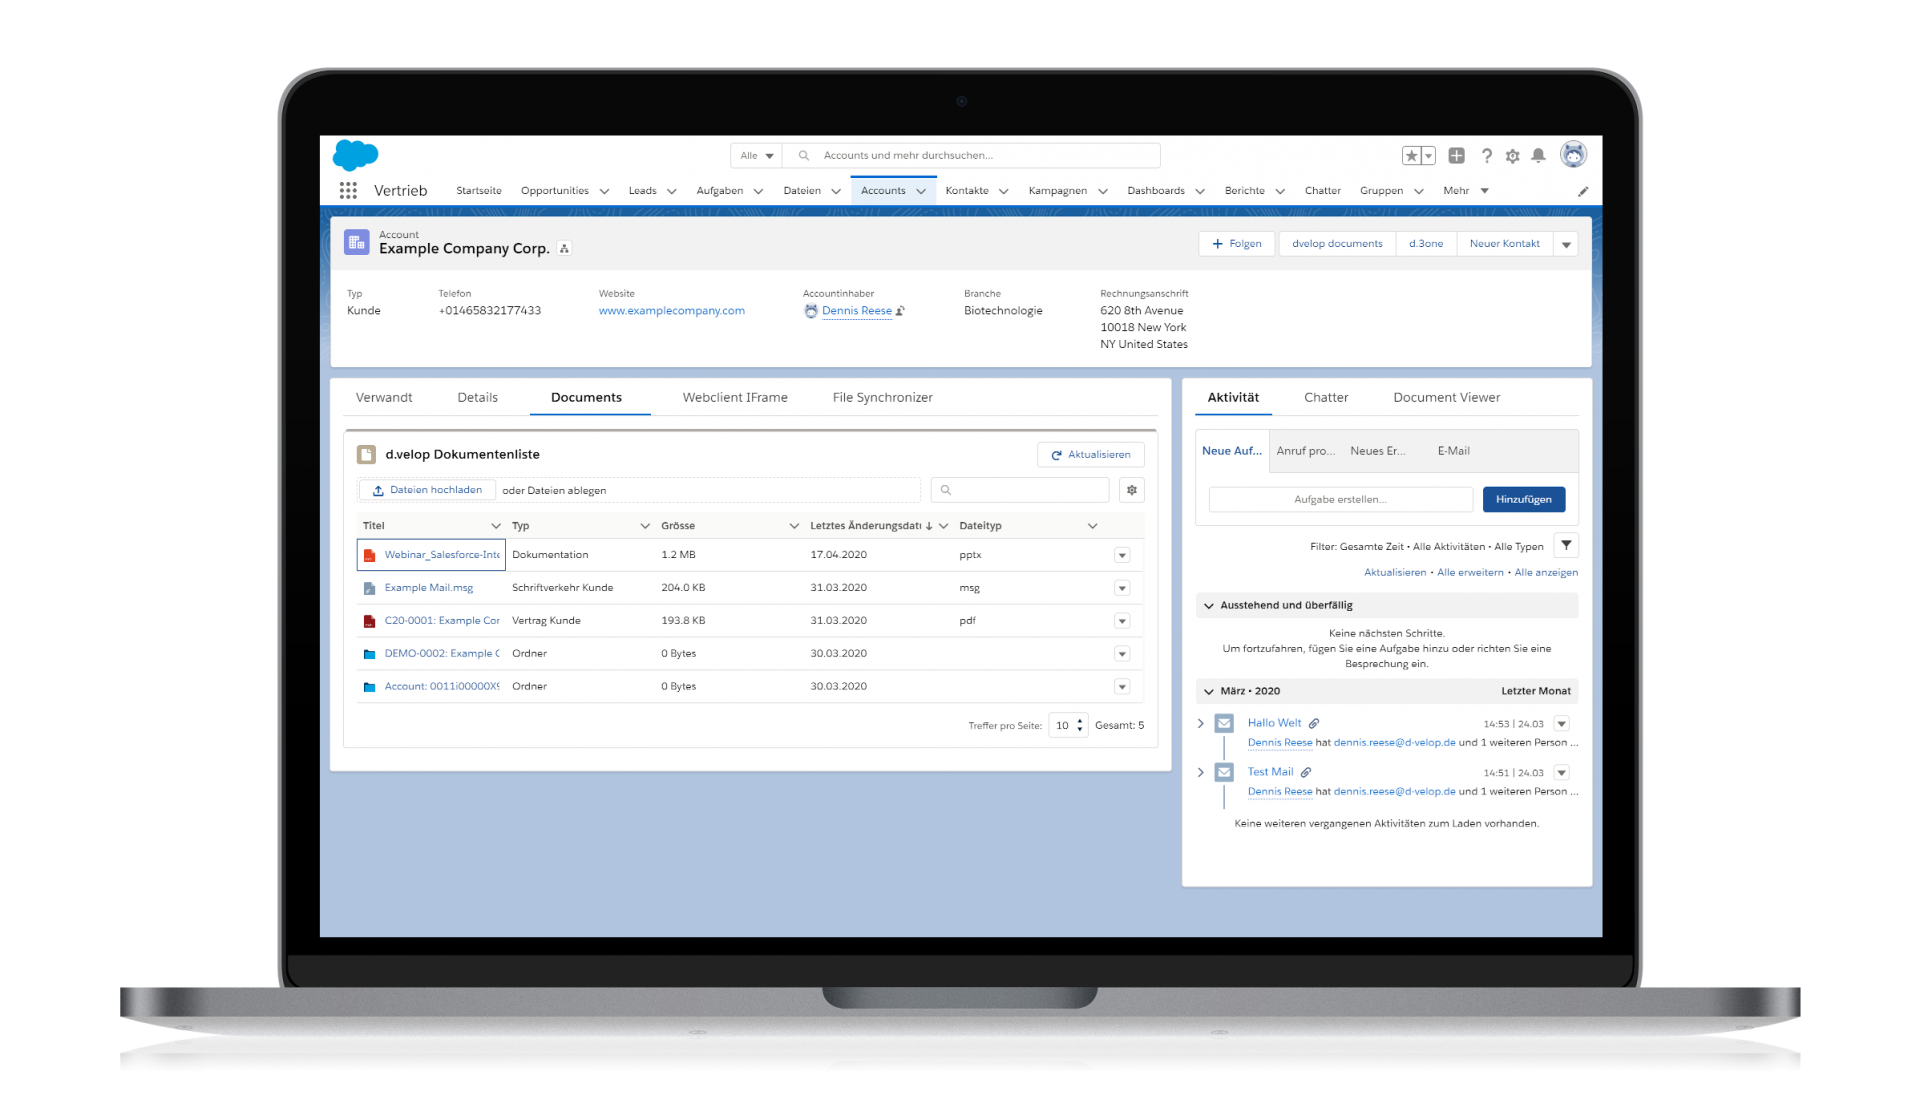Click the Account record icon
The image size is (1920, 1104).
click(356, 242)
